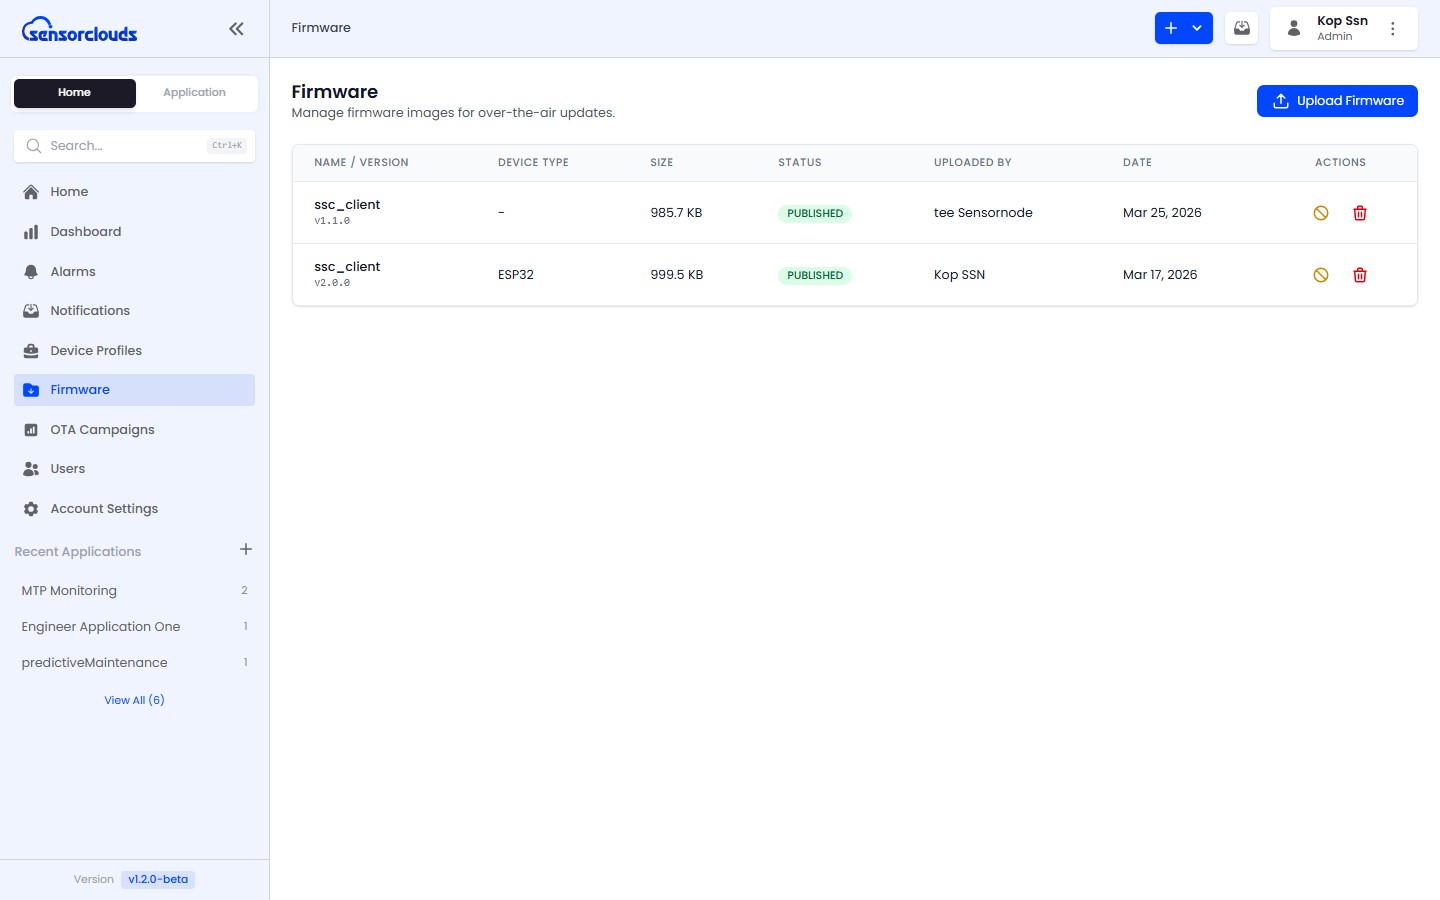
Task: Click the Upload Firmware button
Action: click(1336, 101)
